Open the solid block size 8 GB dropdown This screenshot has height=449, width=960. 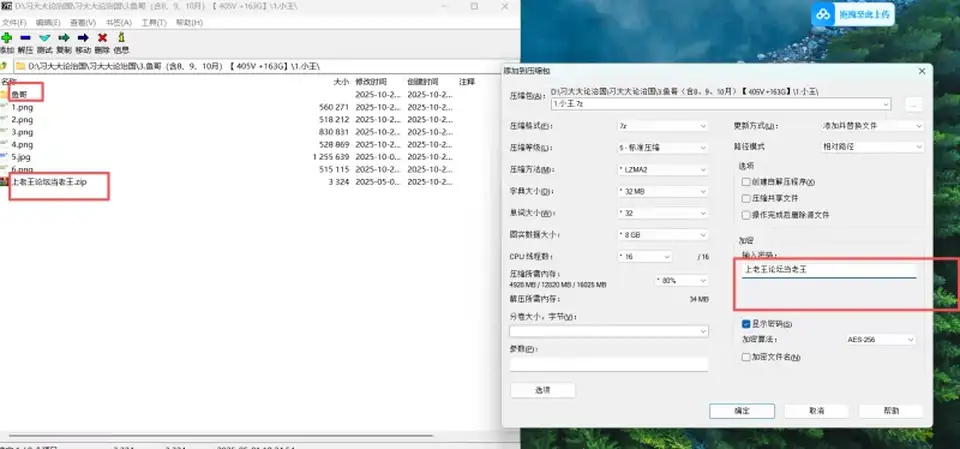(662, 235)
